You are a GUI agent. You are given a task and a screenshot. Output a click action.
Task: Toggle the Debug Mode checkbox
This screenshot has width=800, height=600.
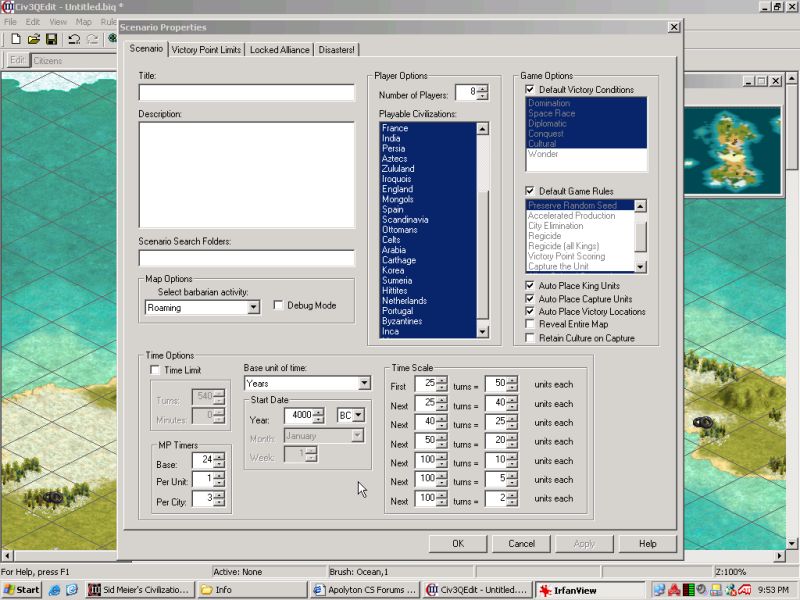279,305
